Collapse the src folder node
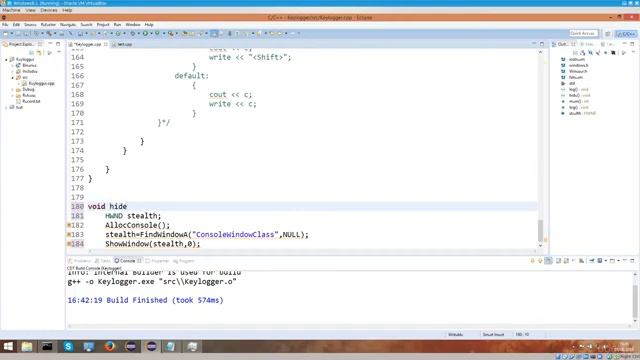This screenshot has height=360, width=640. [13, 78]
